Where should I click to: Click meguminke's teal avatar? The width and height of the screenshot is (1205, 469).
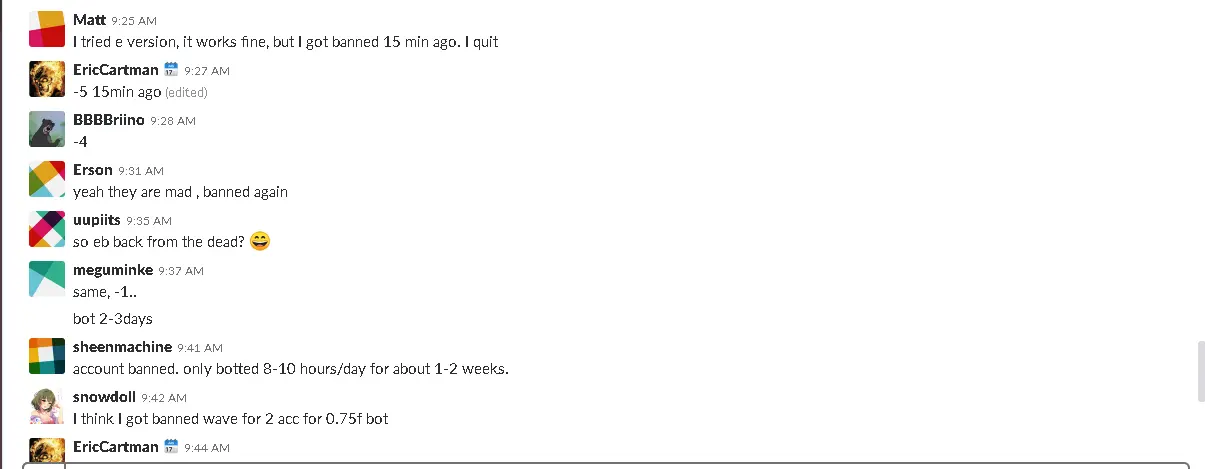point(47,279)
